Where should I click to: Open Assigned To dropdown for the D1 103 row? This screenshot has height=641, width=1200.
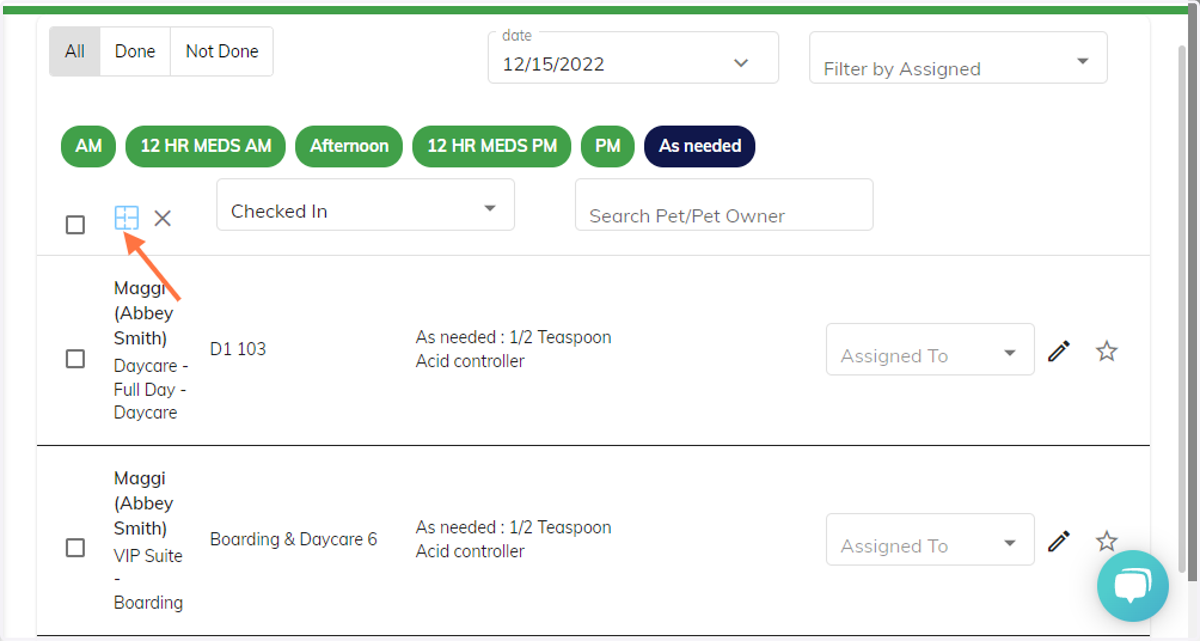click(x=930, y=349)
